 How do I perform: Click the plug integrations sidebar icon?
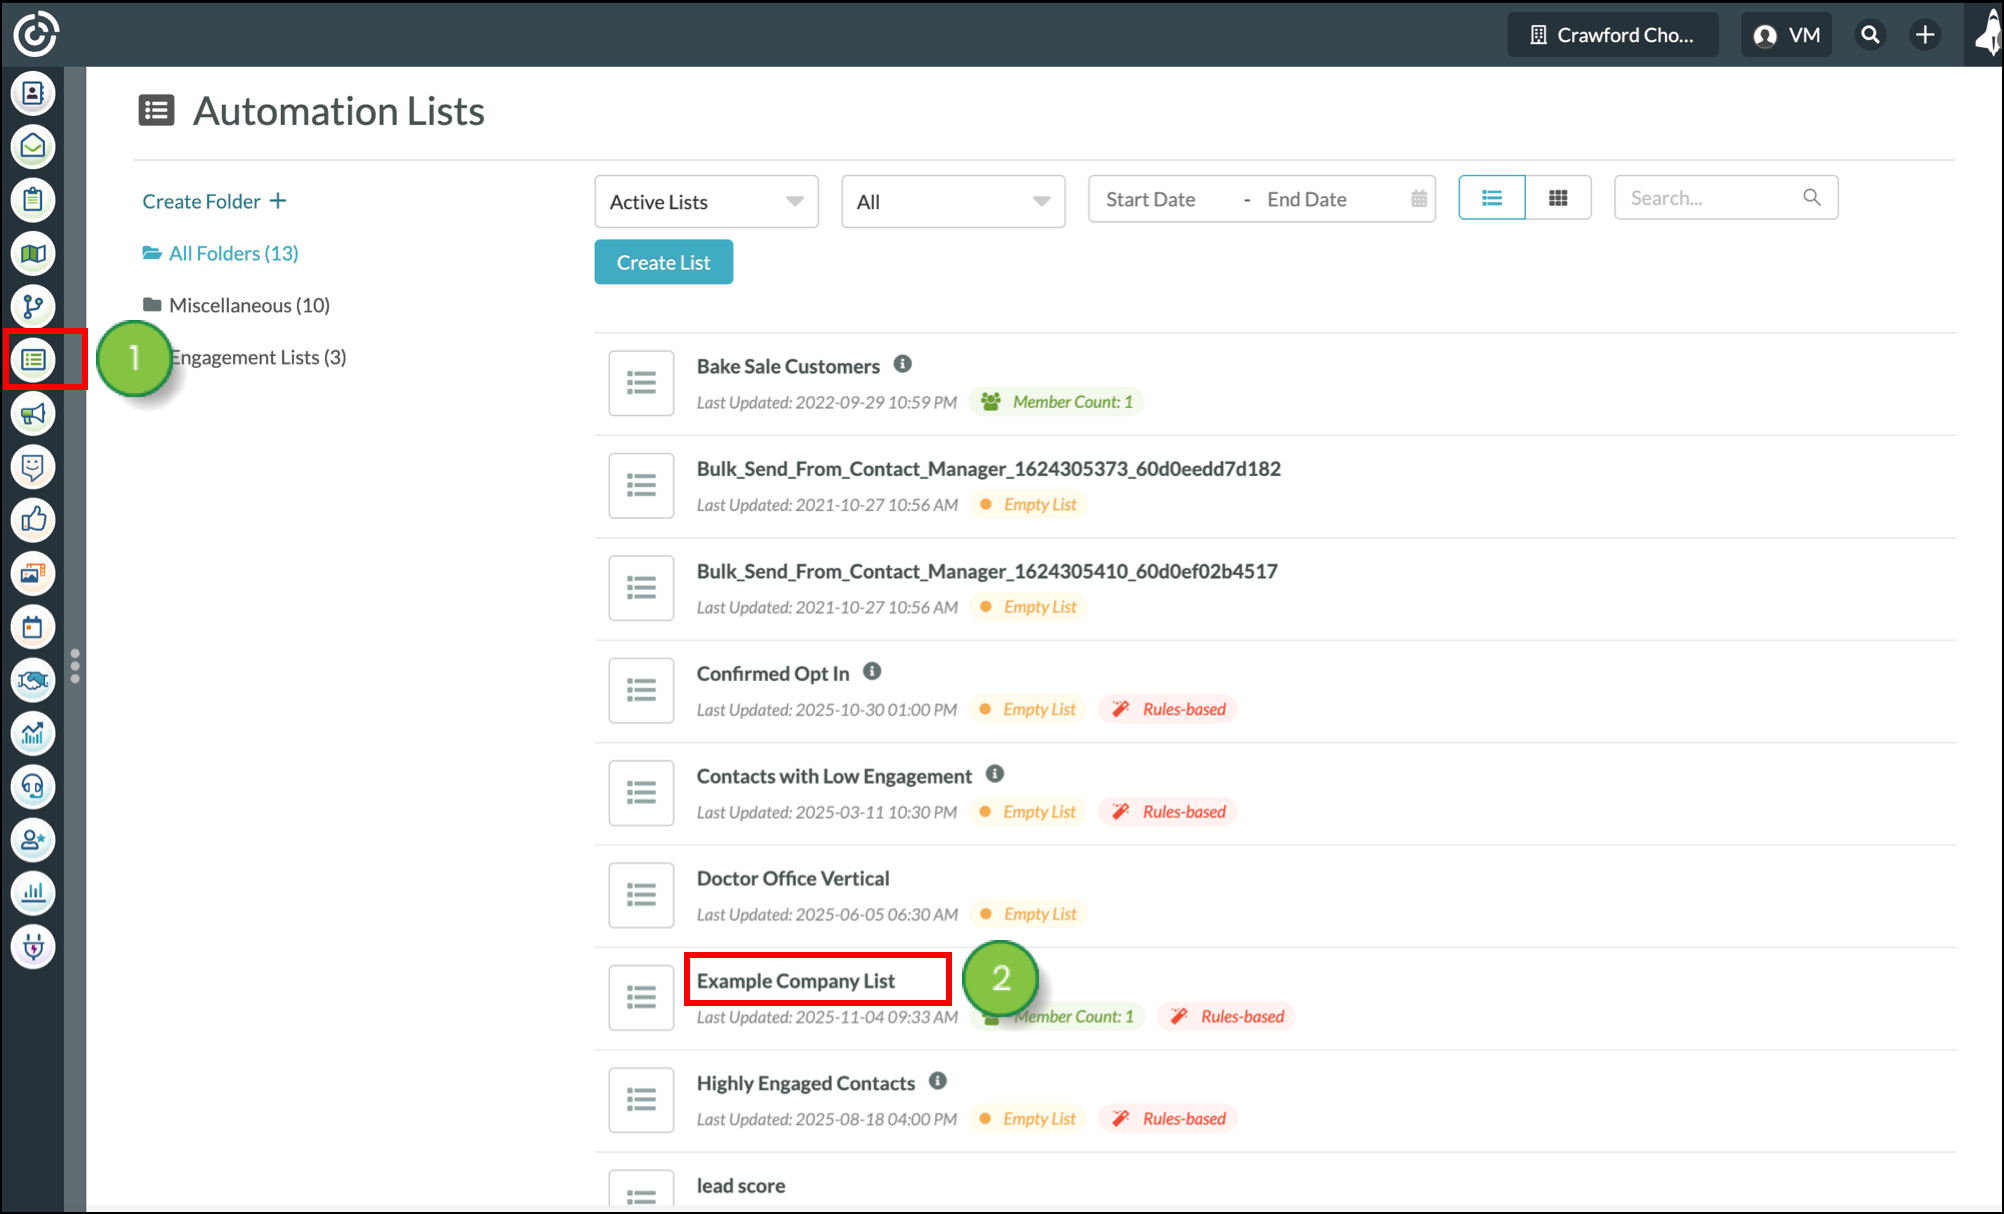tap(33, 946)
